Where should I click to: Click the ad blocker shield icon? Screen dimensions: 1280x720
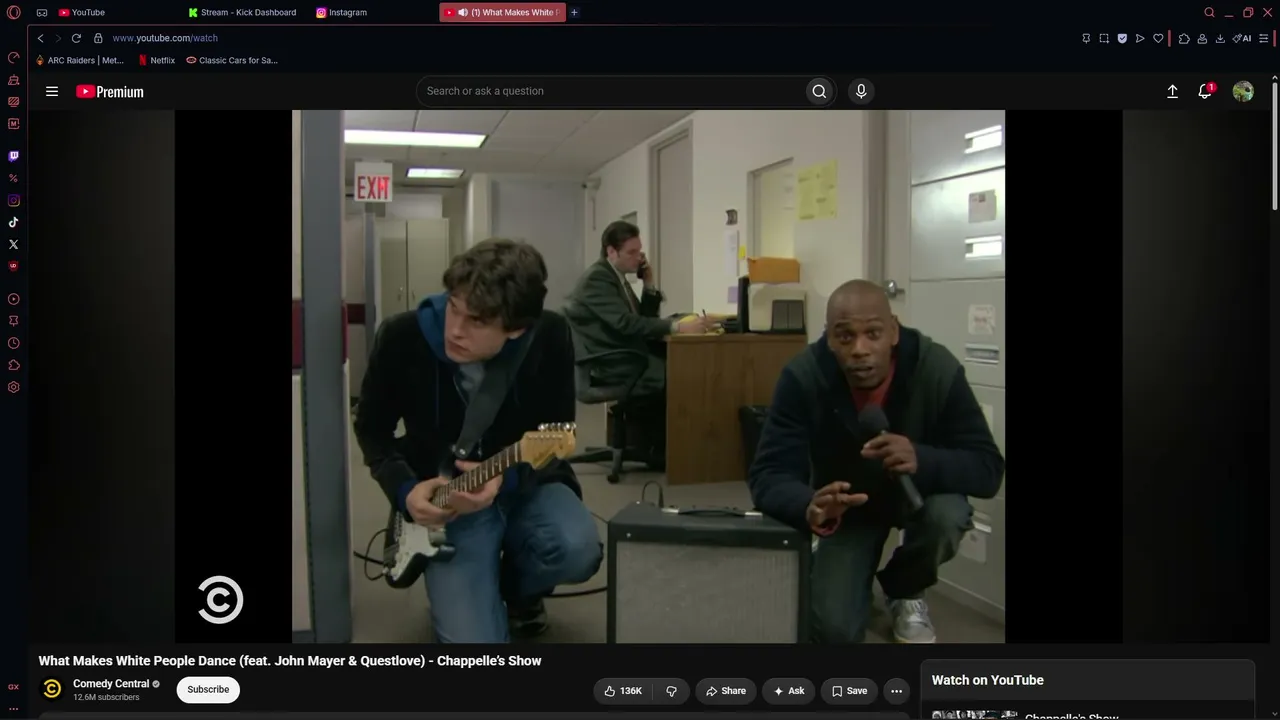click(x=1122, y=38)
